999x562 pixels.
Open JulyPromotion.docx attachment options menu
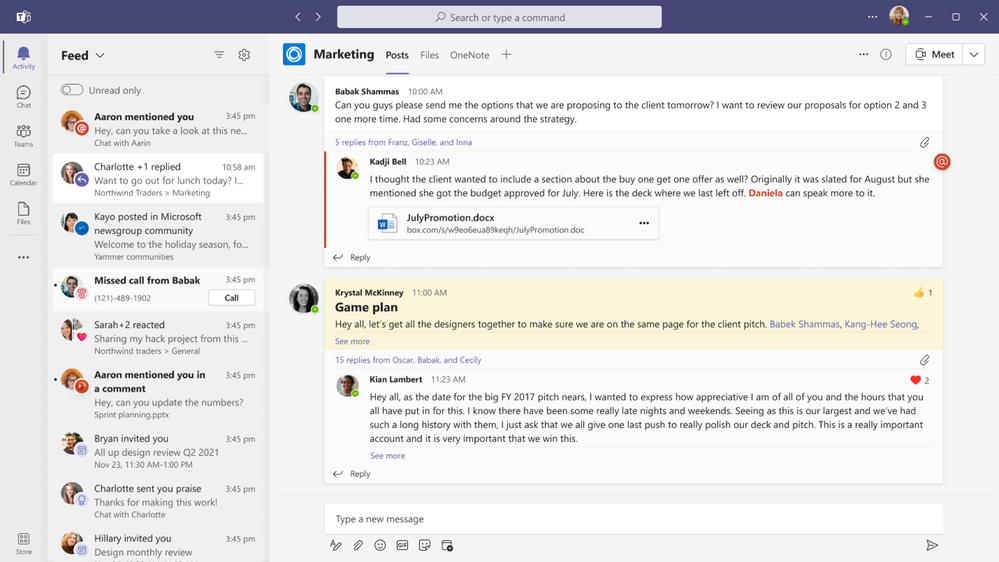[644, 223]
